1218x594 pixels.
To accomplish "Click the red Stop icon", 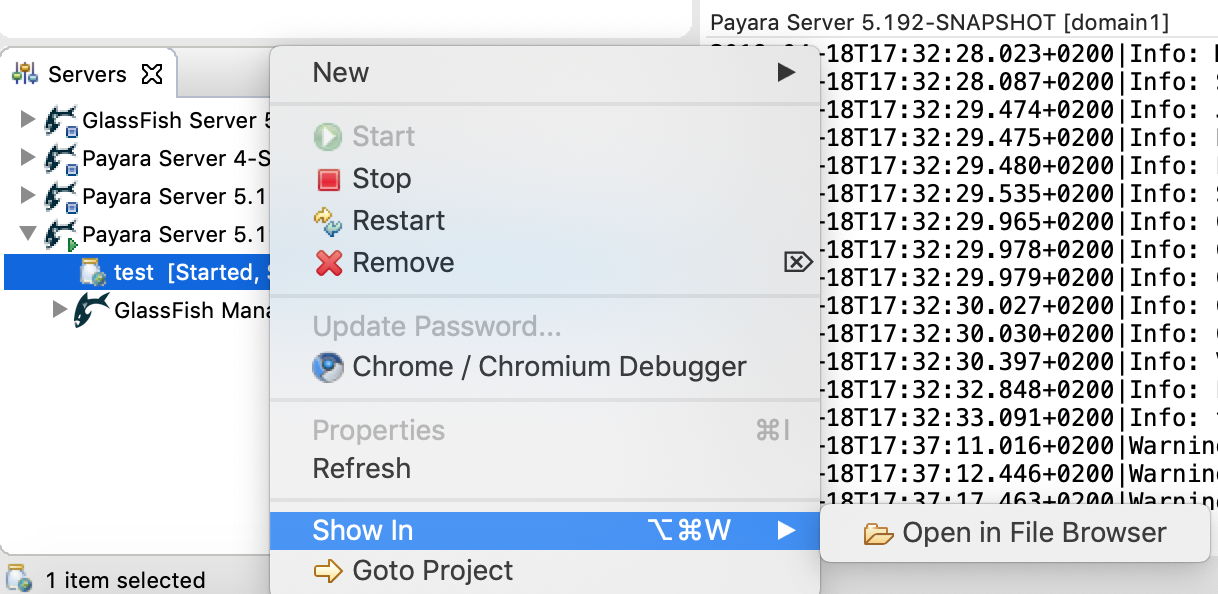I will point(328,180).
